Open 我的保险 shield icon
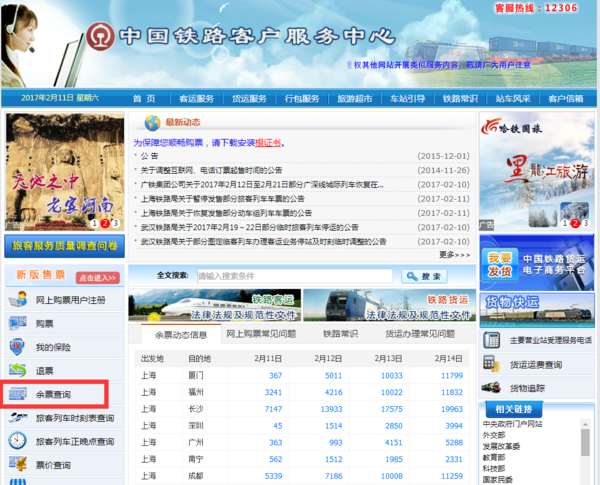Image resolution: width=600 pixels, height=485 pixels. [17, 347]
